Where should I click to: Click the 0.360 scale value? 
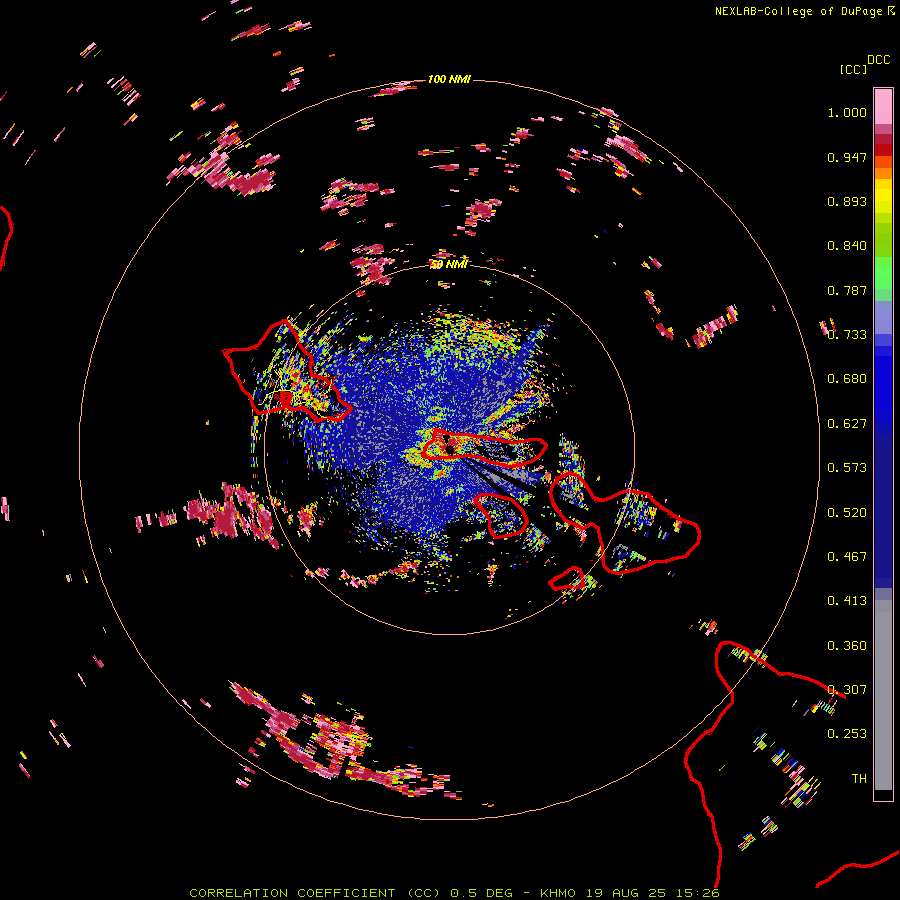coord(847,646)
